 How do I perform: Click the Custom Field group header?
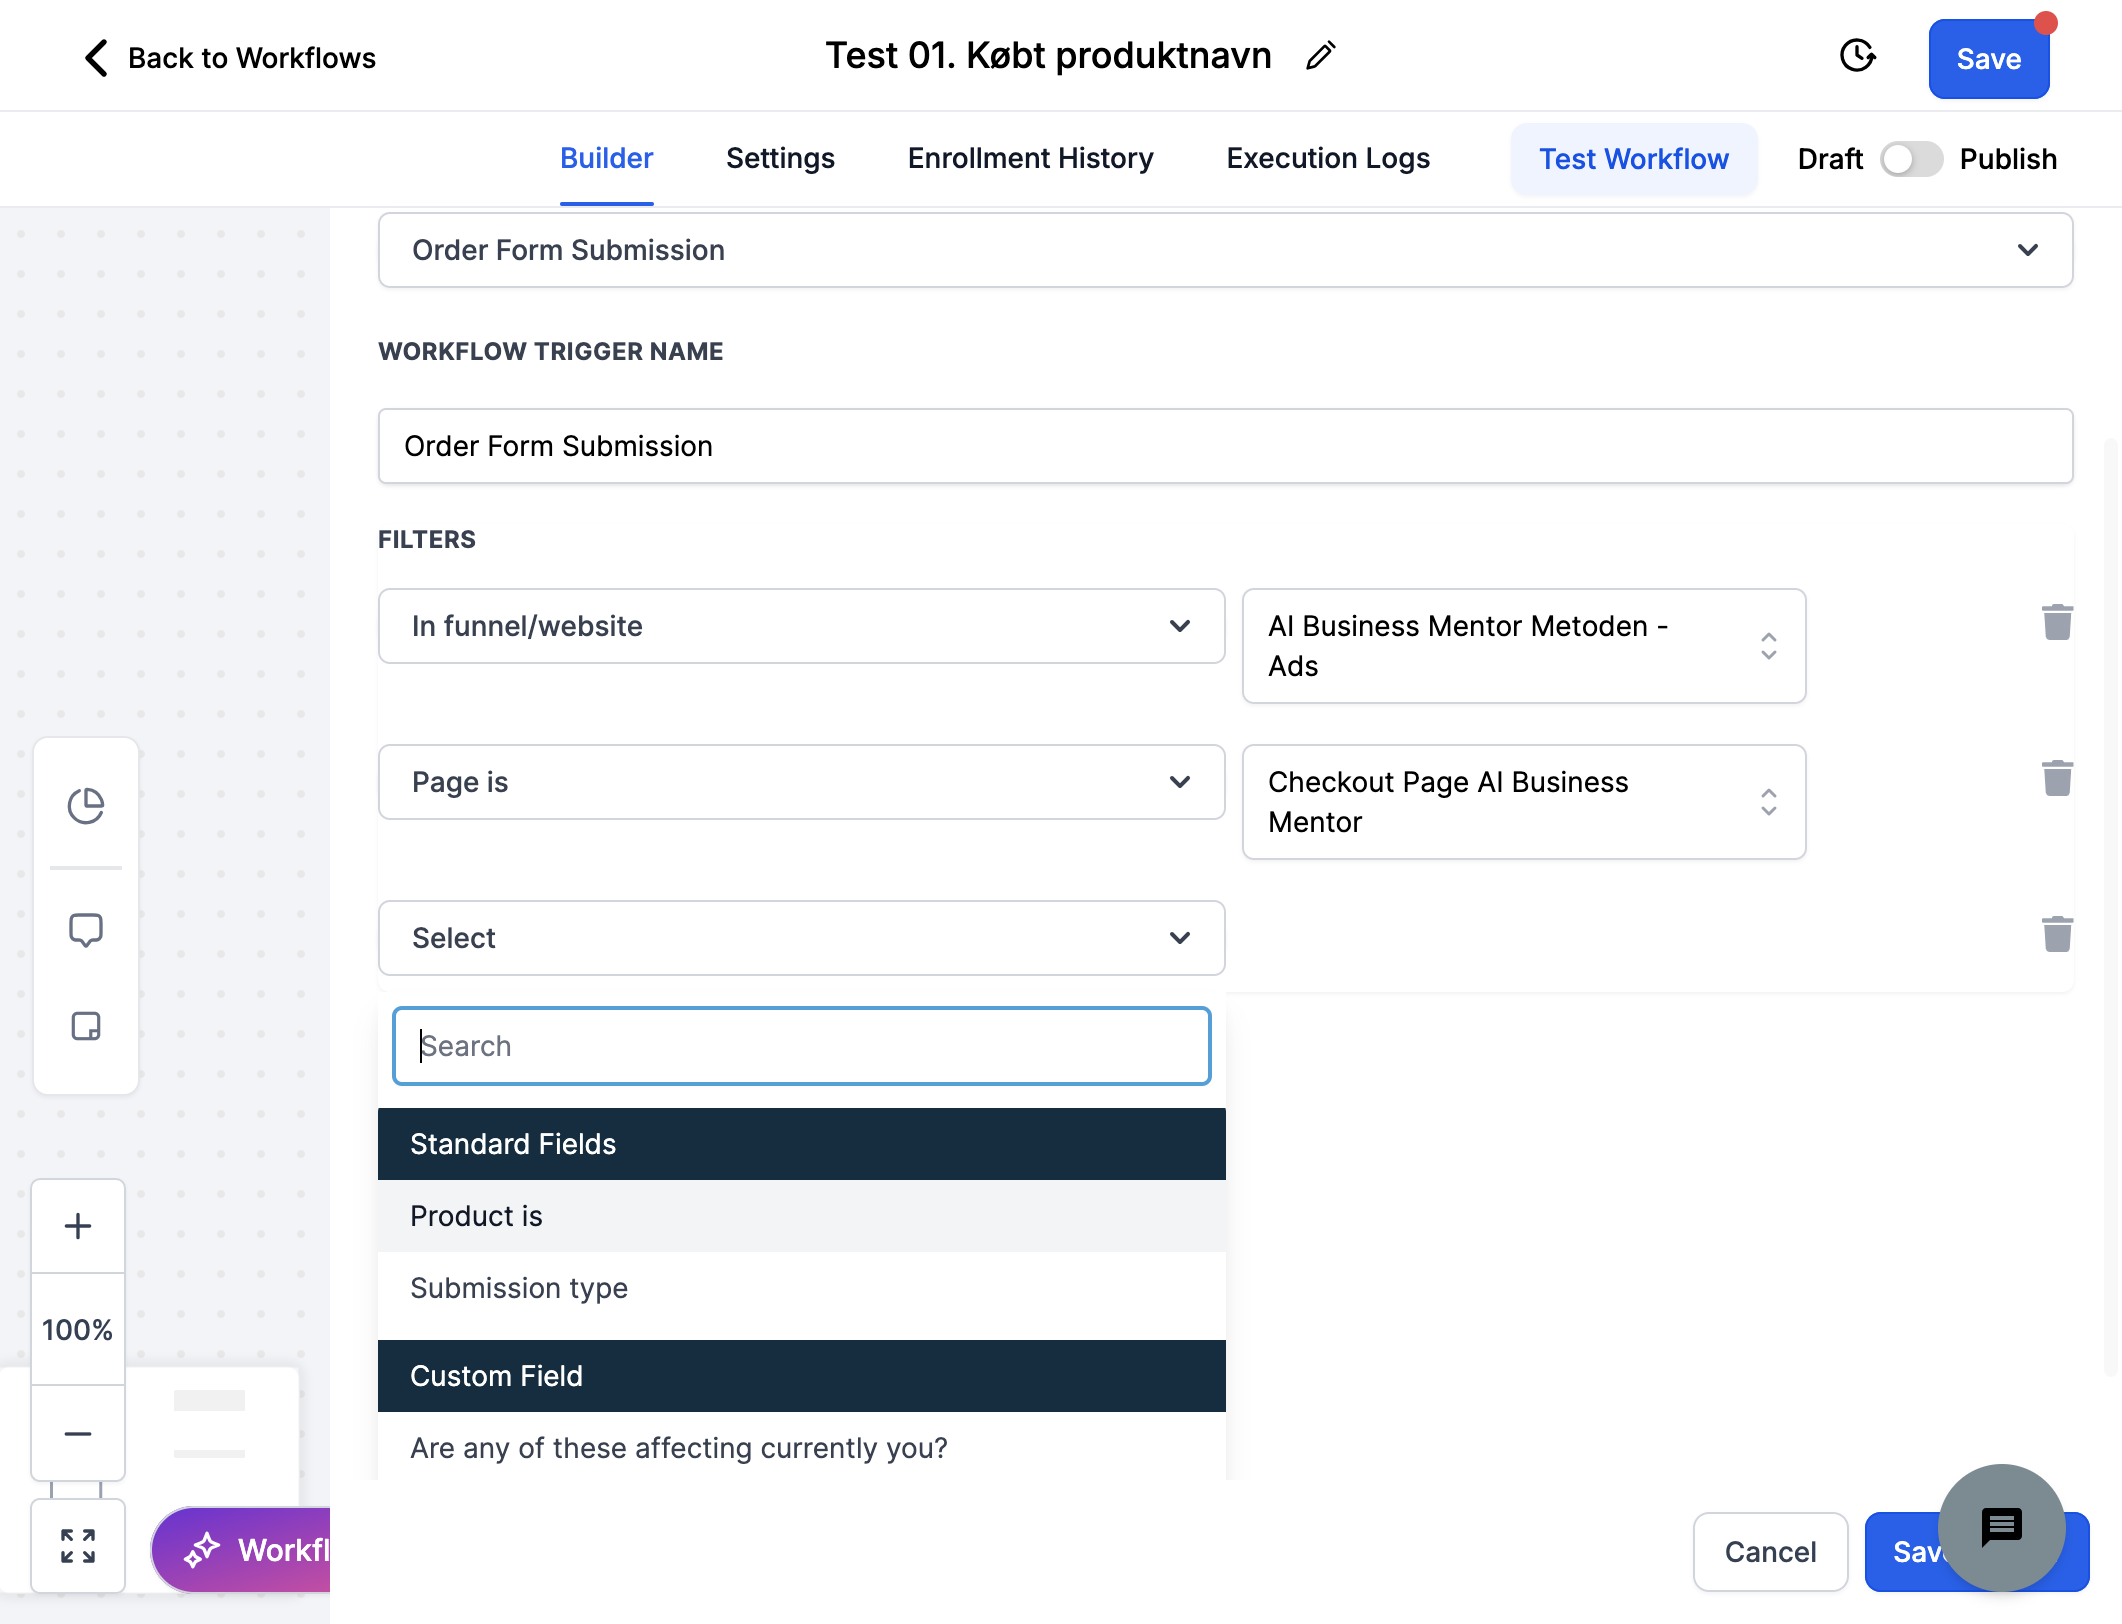point(802,1376)
